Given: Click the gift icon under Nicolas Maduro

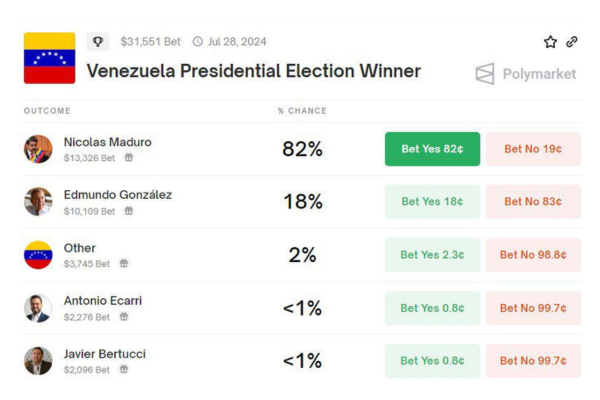Looking at the screenshot, I should (x=129, y=158).
